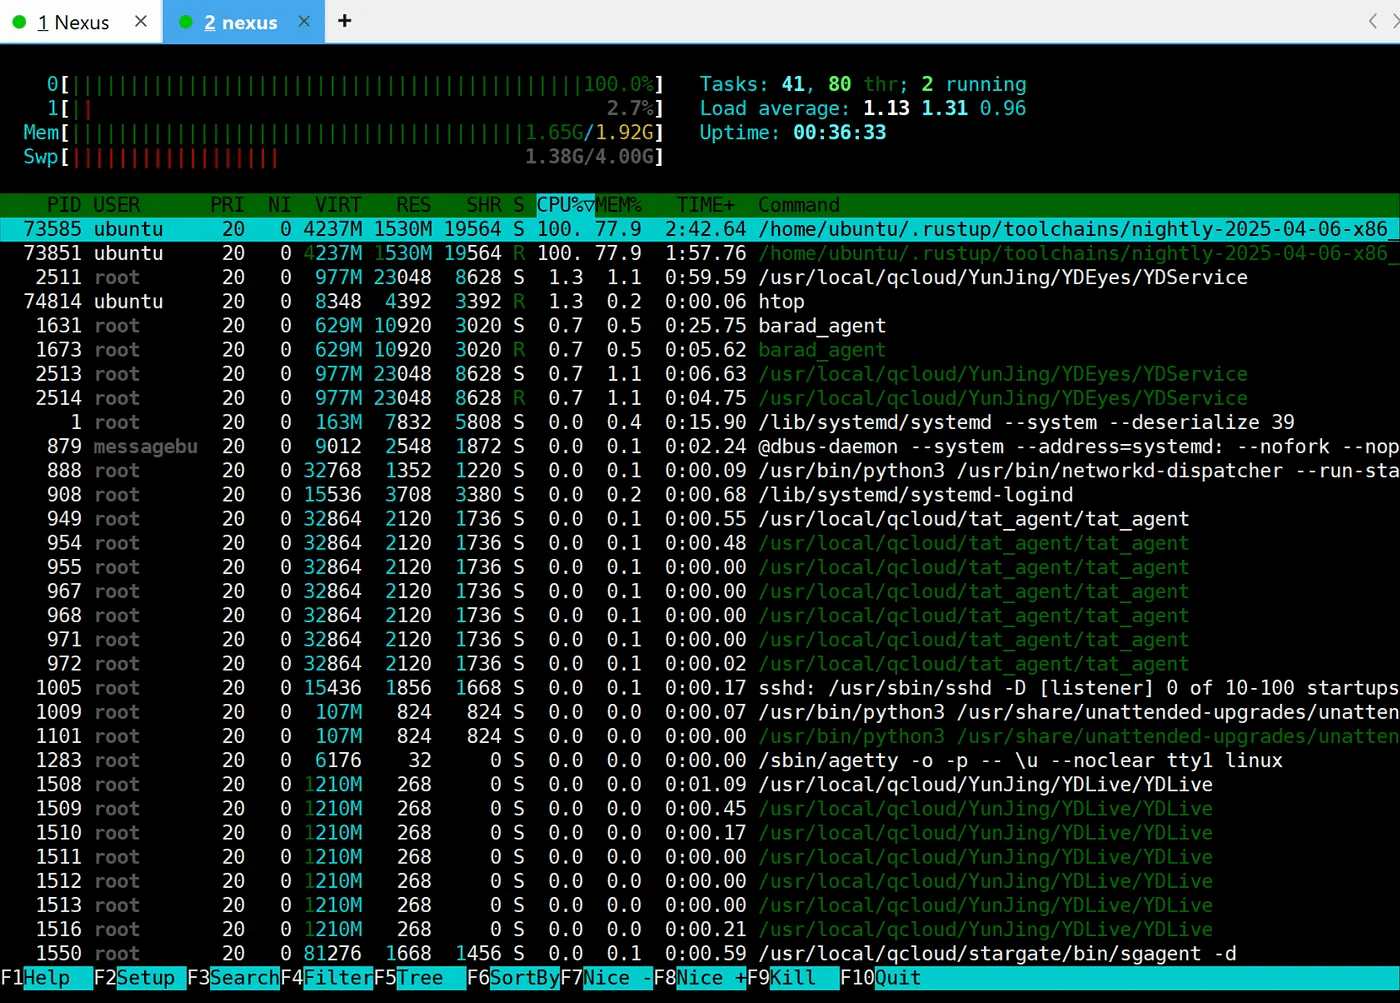The image size is (1400, 1003).
Task: Select sshd listener process row
Action: (x=700, y=688)
